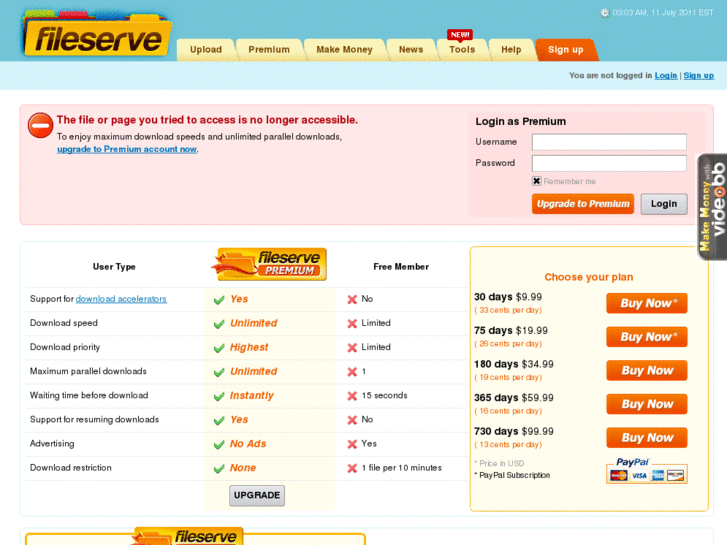Click green checkmark next to Highest
Viewport: 727px width, 545px height.
pyautogui.click(x=219, y=348)
